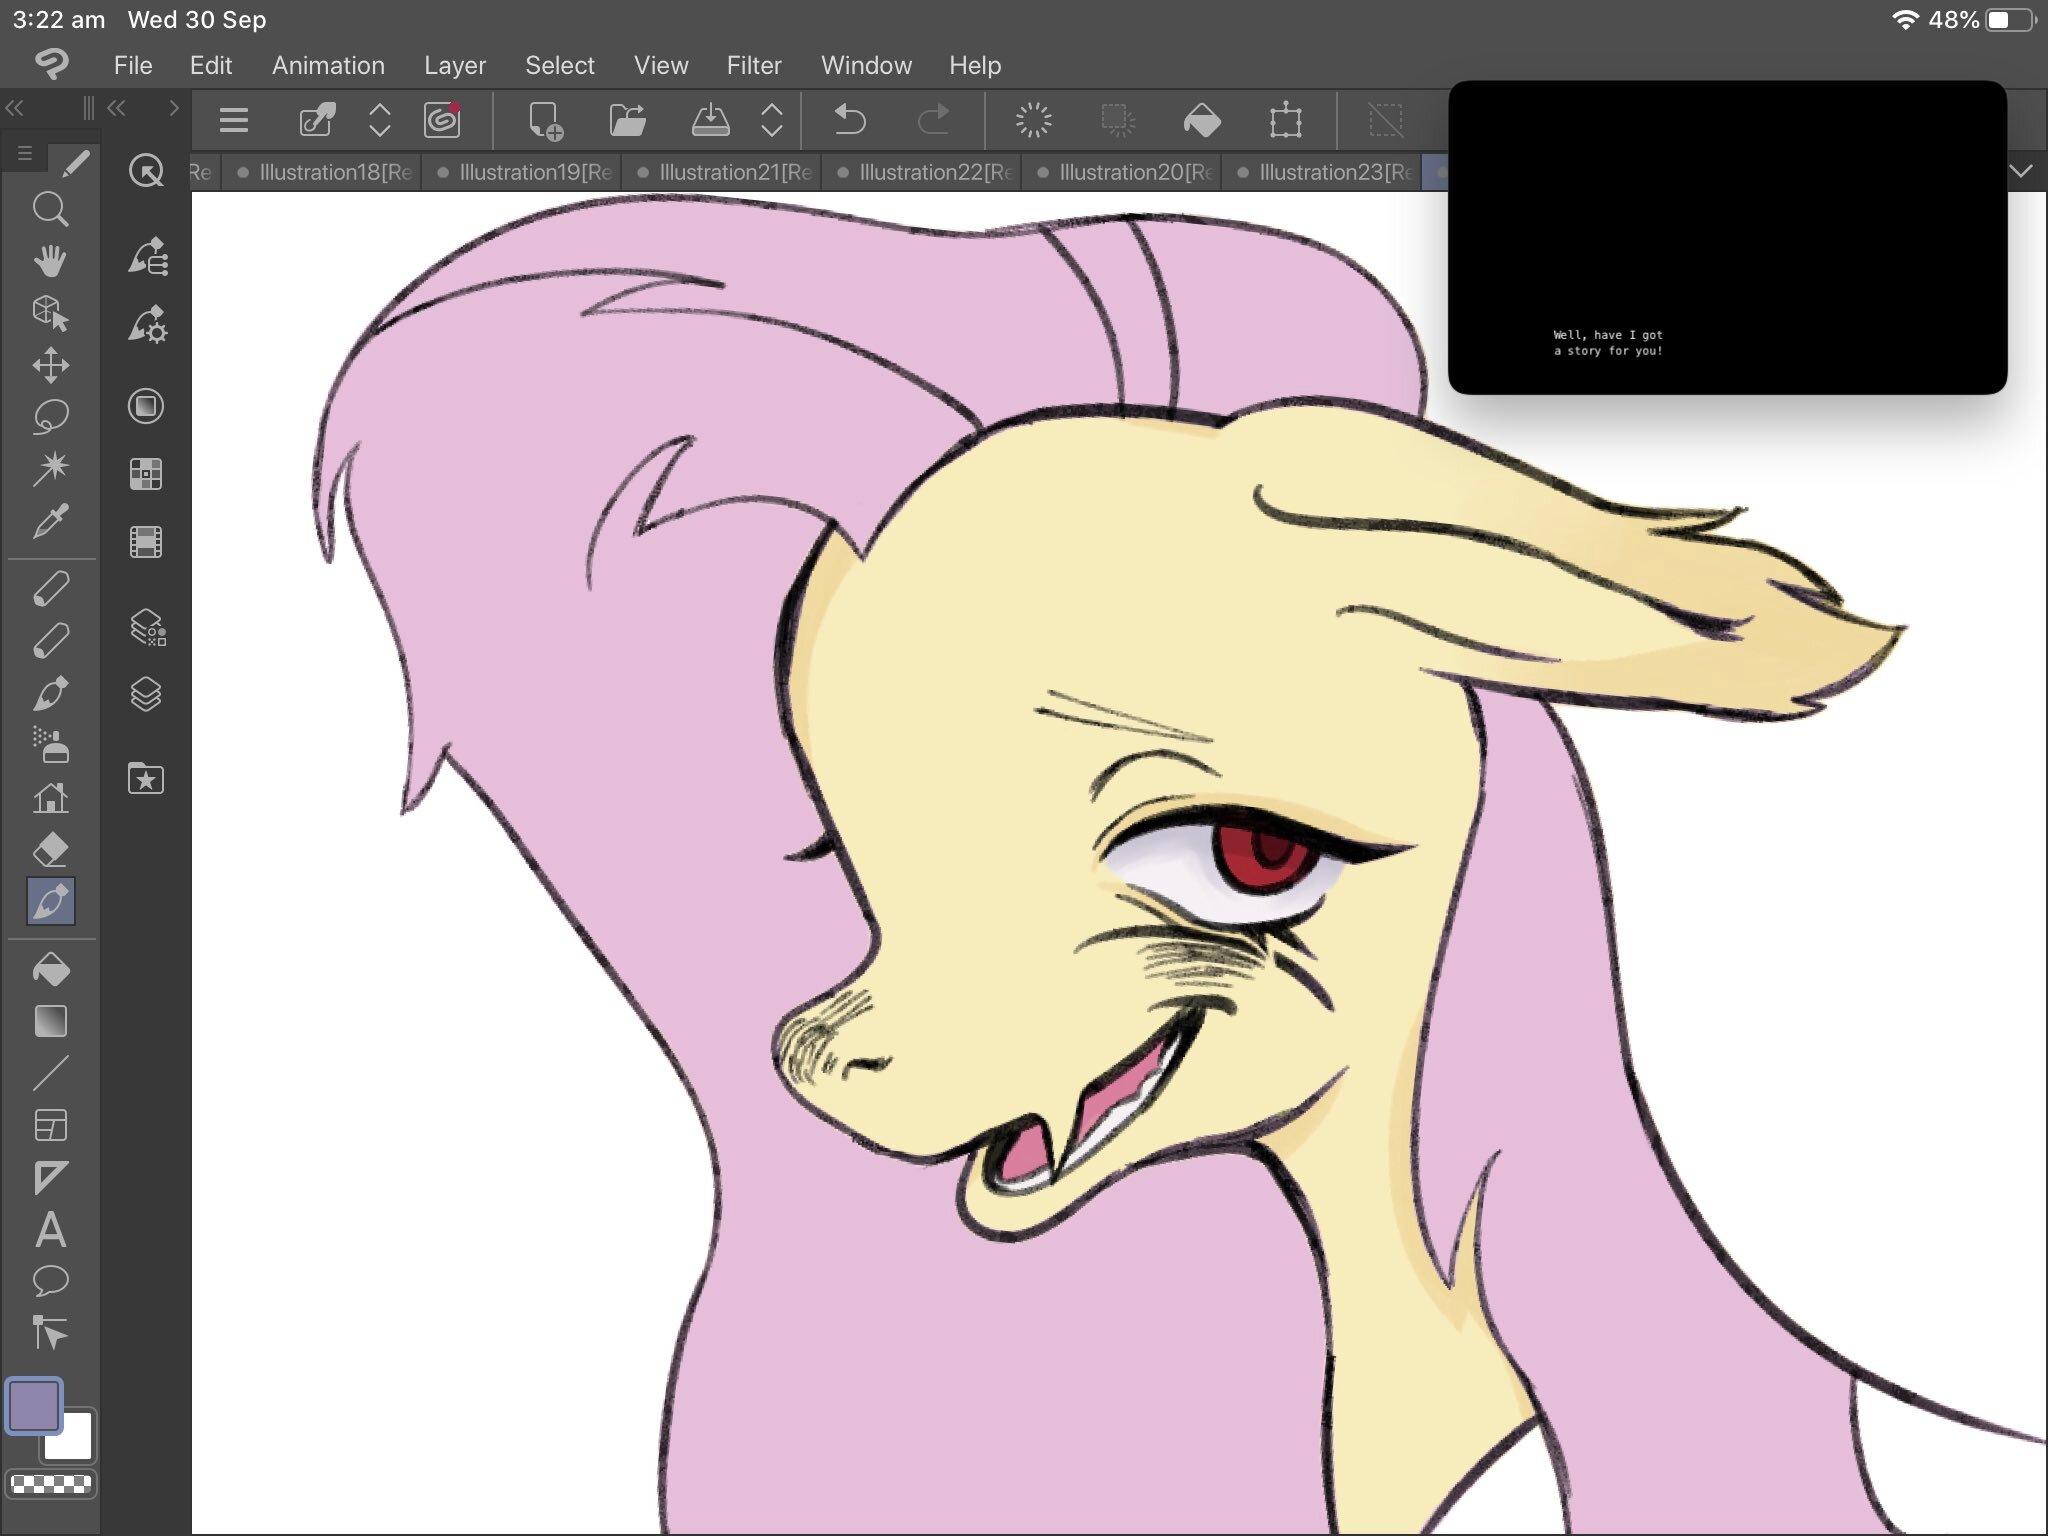Expand the canvas tab list chevron
2048x1536 pixels.
tap(2022, 171)
